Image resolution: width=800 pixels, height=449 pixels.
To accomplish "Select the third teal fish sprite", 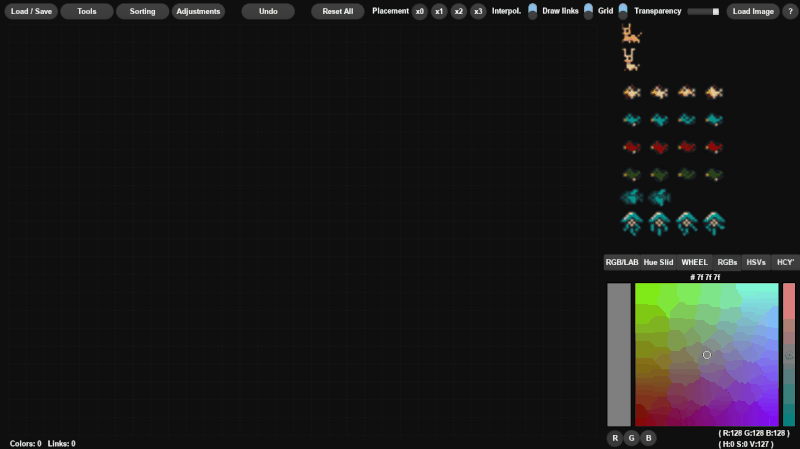I will [687, 119].
